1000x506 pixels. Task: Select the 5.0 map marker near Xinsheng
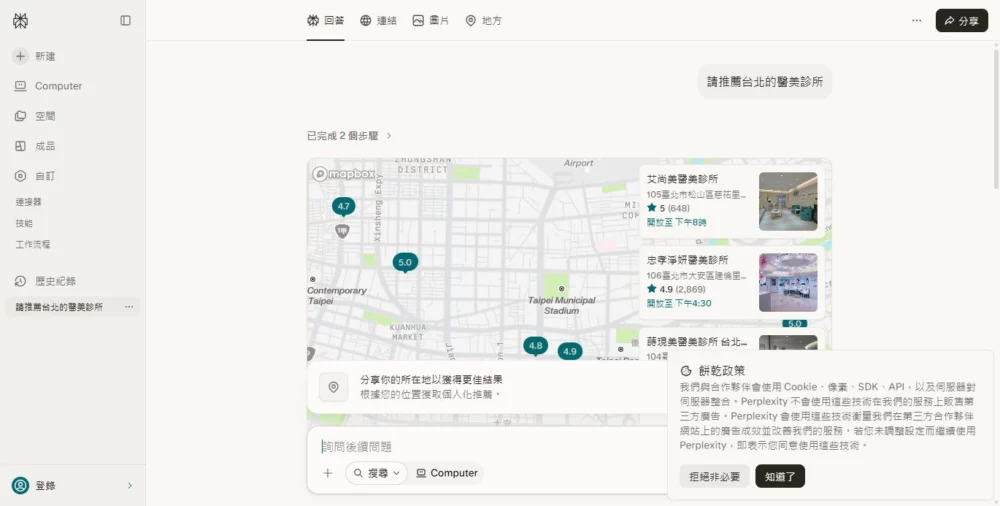click(x=405, y=263)
